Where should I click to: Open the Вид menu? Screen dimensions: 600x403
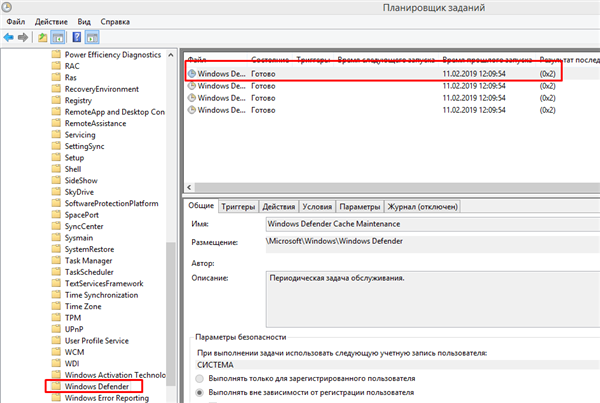pos(84,22)
